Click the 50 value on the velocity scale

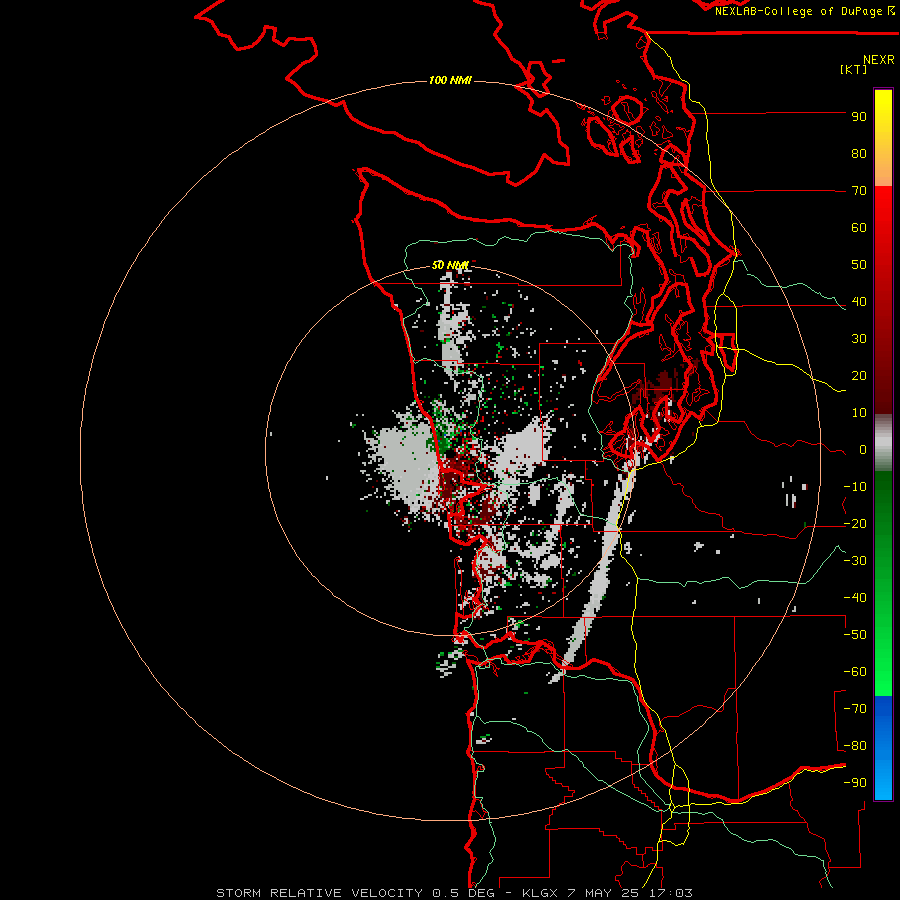(x=859, y=265)
